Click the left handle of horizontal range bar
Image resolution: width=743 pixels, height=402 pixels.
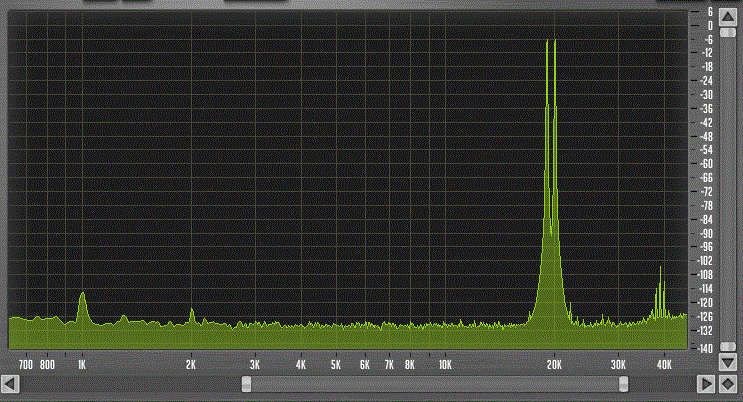[x=246, y=384]
